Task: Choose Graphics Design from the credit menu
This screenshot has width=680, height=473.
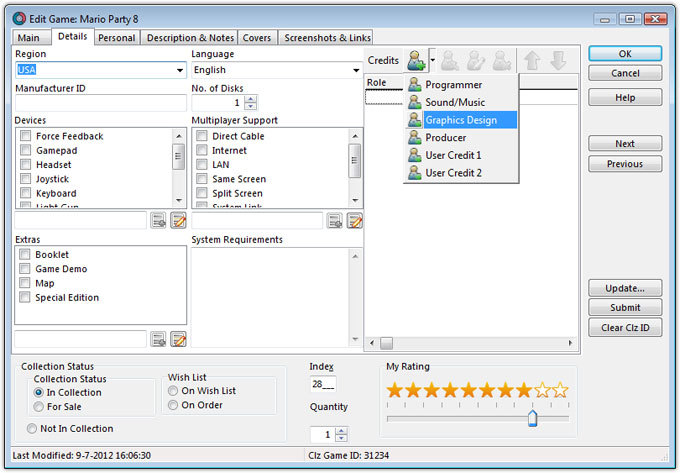Action: 461,120
